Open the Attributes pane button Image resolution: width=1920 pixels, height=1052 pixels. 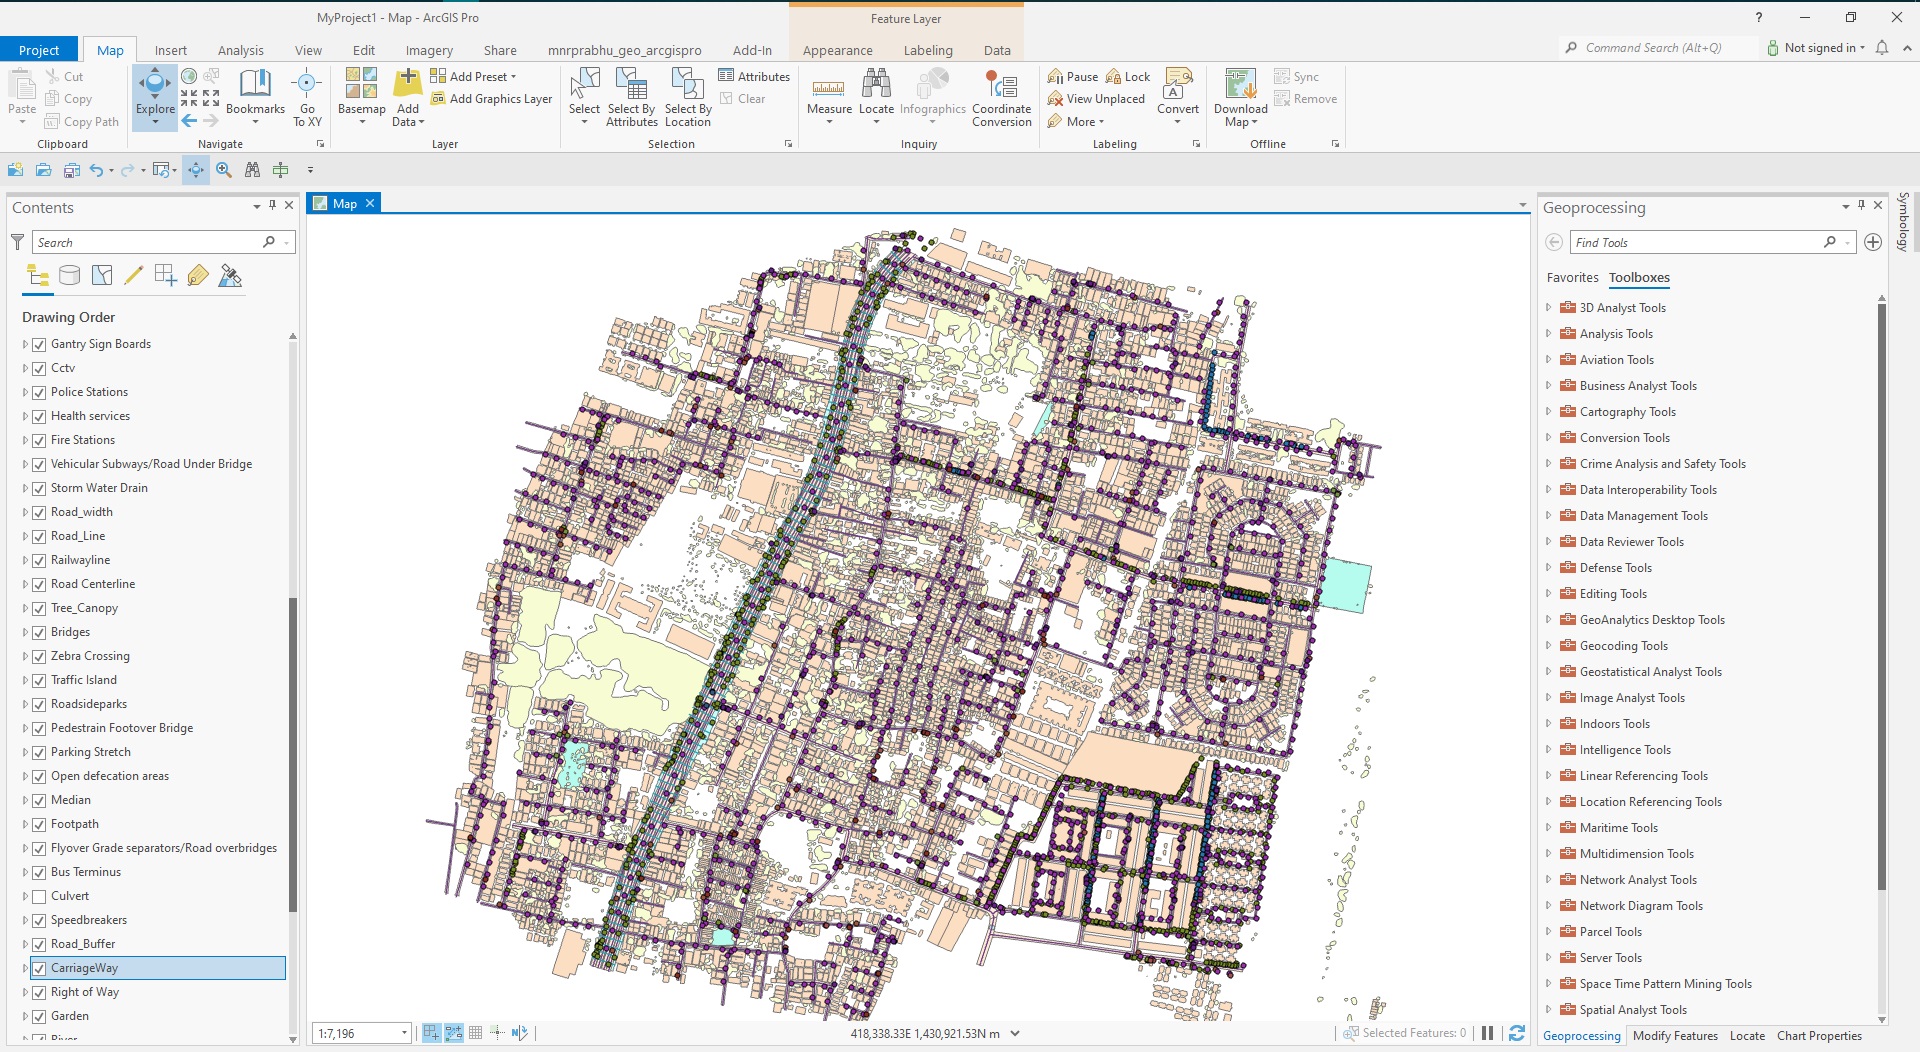(754, 76)
